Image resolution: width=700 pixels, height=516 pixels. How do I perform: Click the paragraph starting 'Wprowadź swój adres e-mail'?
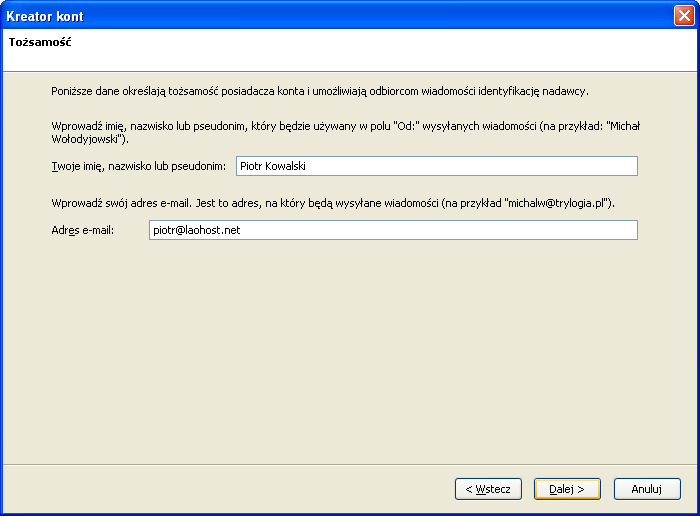pyautogui.click(x=333, y=203)
